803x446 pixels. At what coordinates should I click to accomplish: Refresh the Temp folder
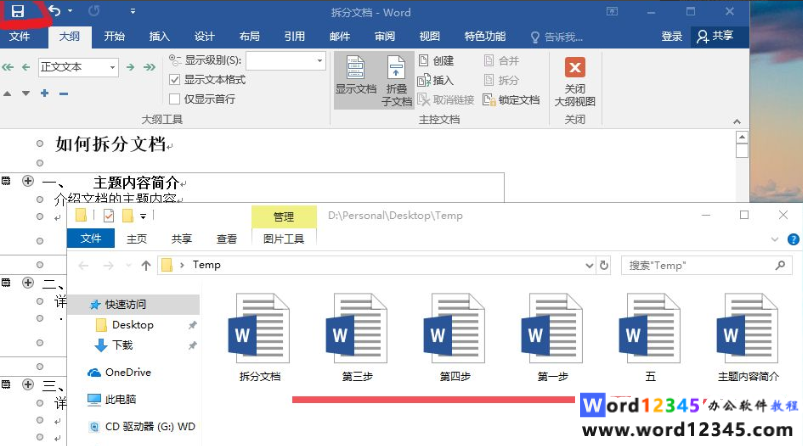pos(604,265)
